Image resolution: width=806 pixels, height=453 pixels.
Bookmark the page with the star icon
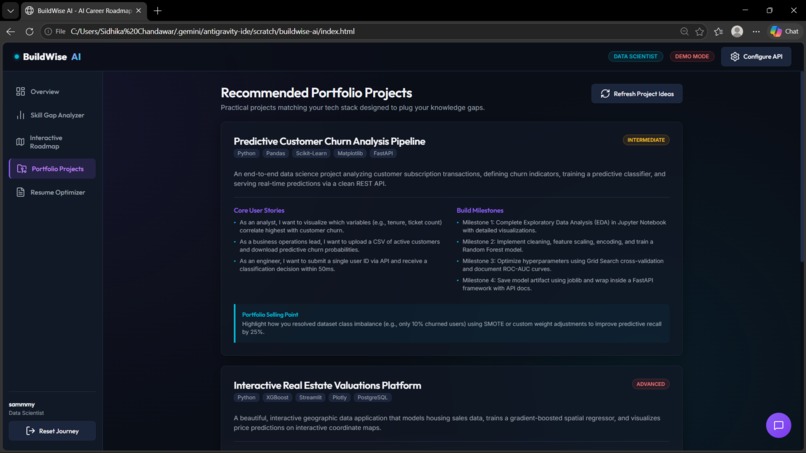pyautogui.click(x=700, y=31)
